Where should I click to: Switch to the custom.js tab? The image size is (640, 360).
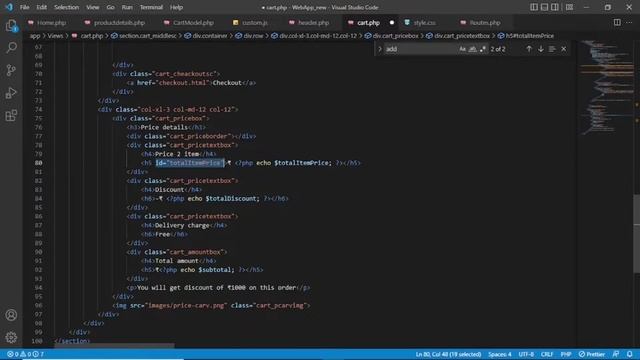pos(254,23)
